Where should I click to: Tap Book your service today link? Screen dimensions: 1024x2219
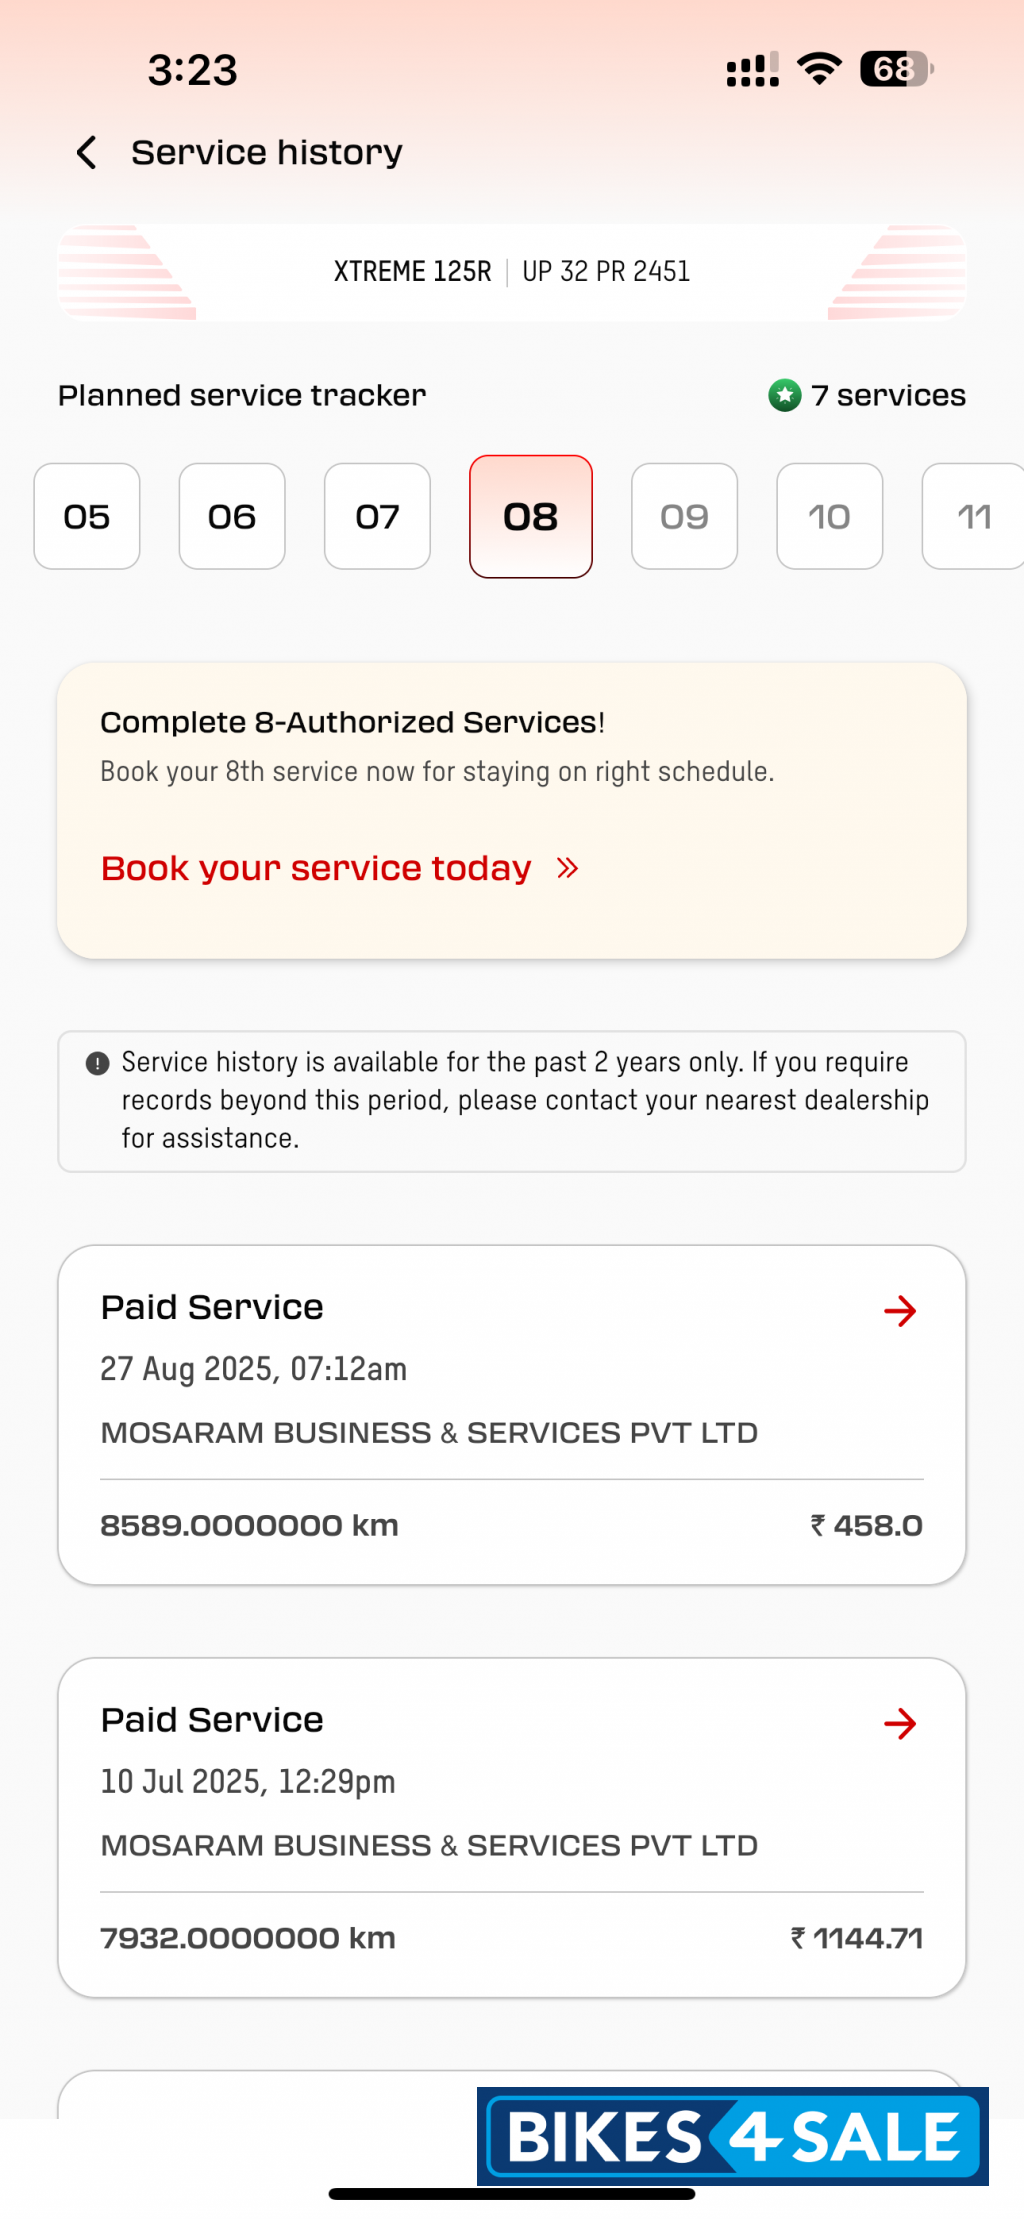pos(316,868)
